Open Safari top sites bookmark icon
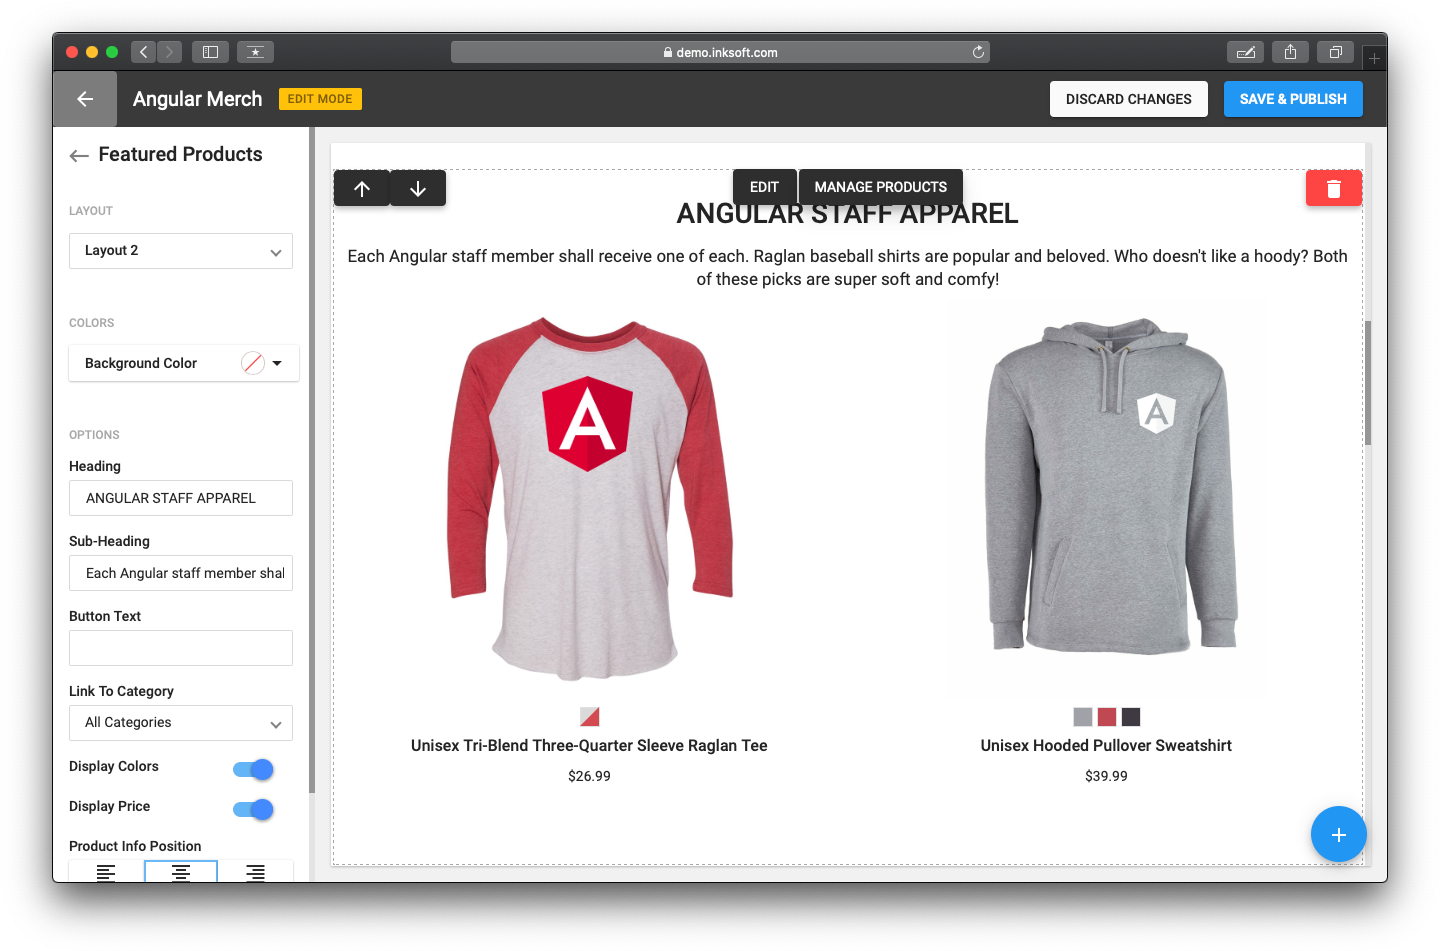 (255, 52)
